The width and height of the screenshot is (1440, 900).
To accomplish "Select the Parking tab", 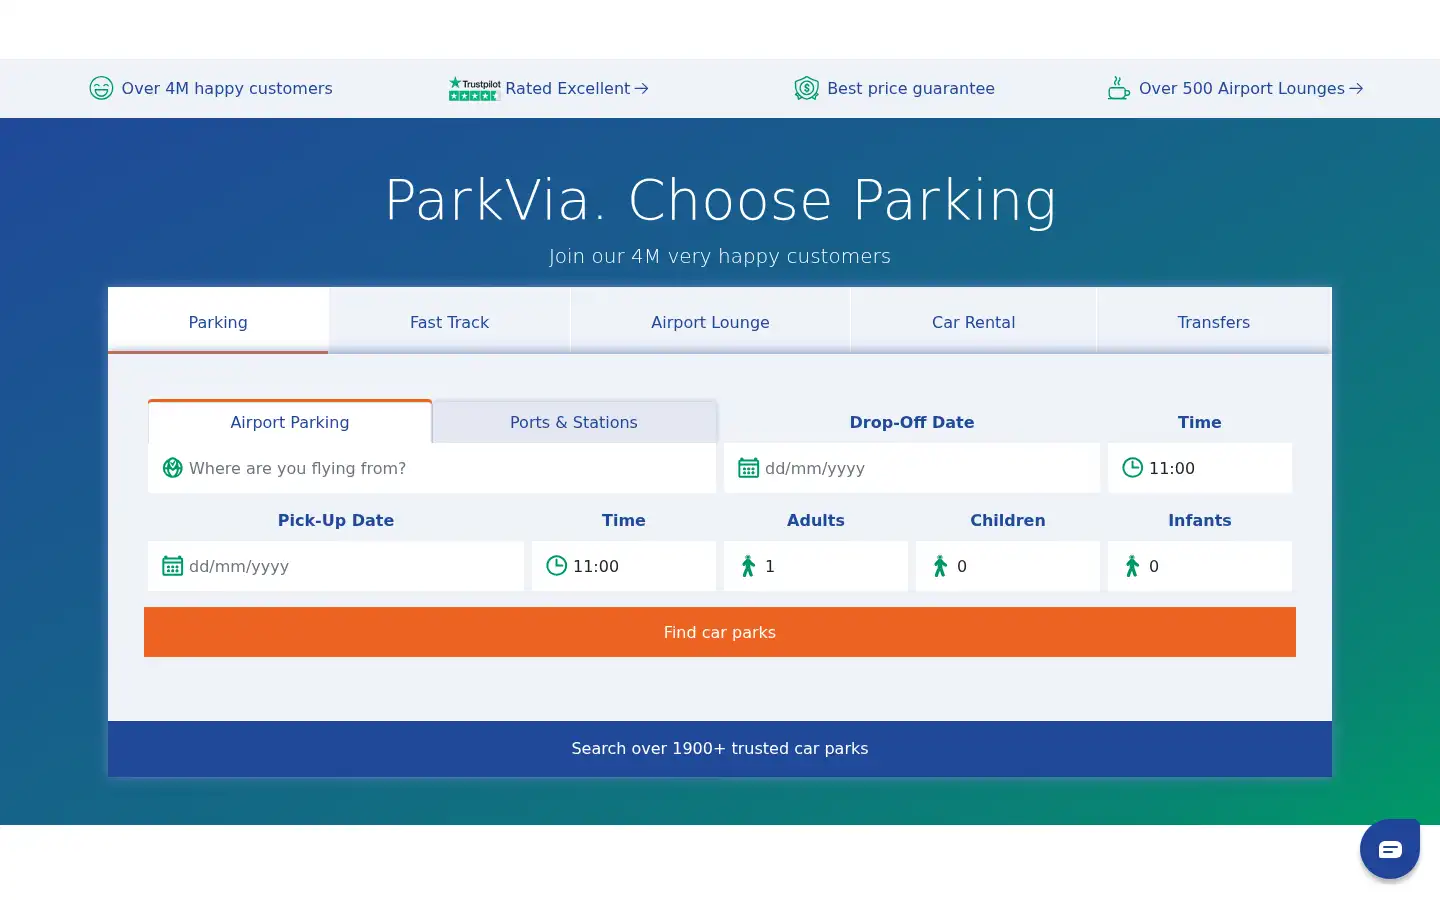I will (x=218, y=321).
